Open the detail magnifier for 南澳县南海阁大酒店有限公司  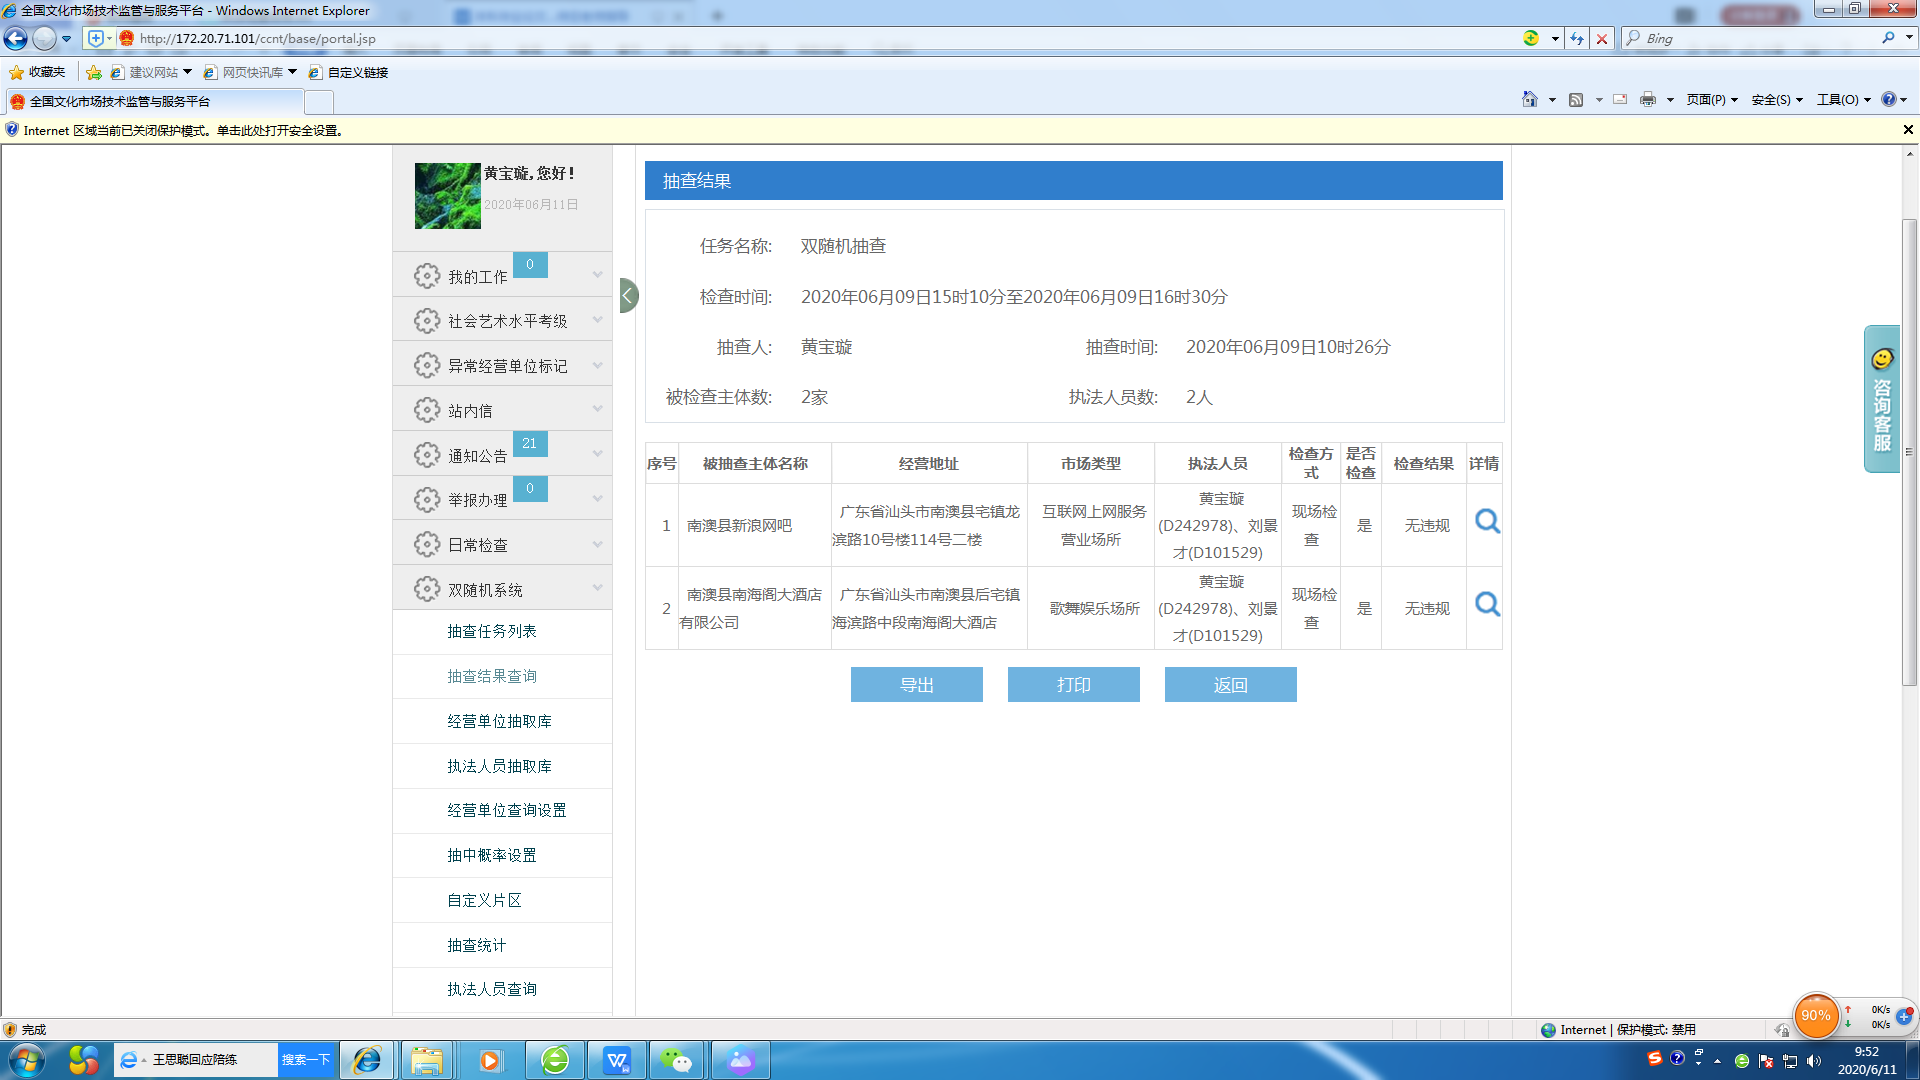[1486, 605]
